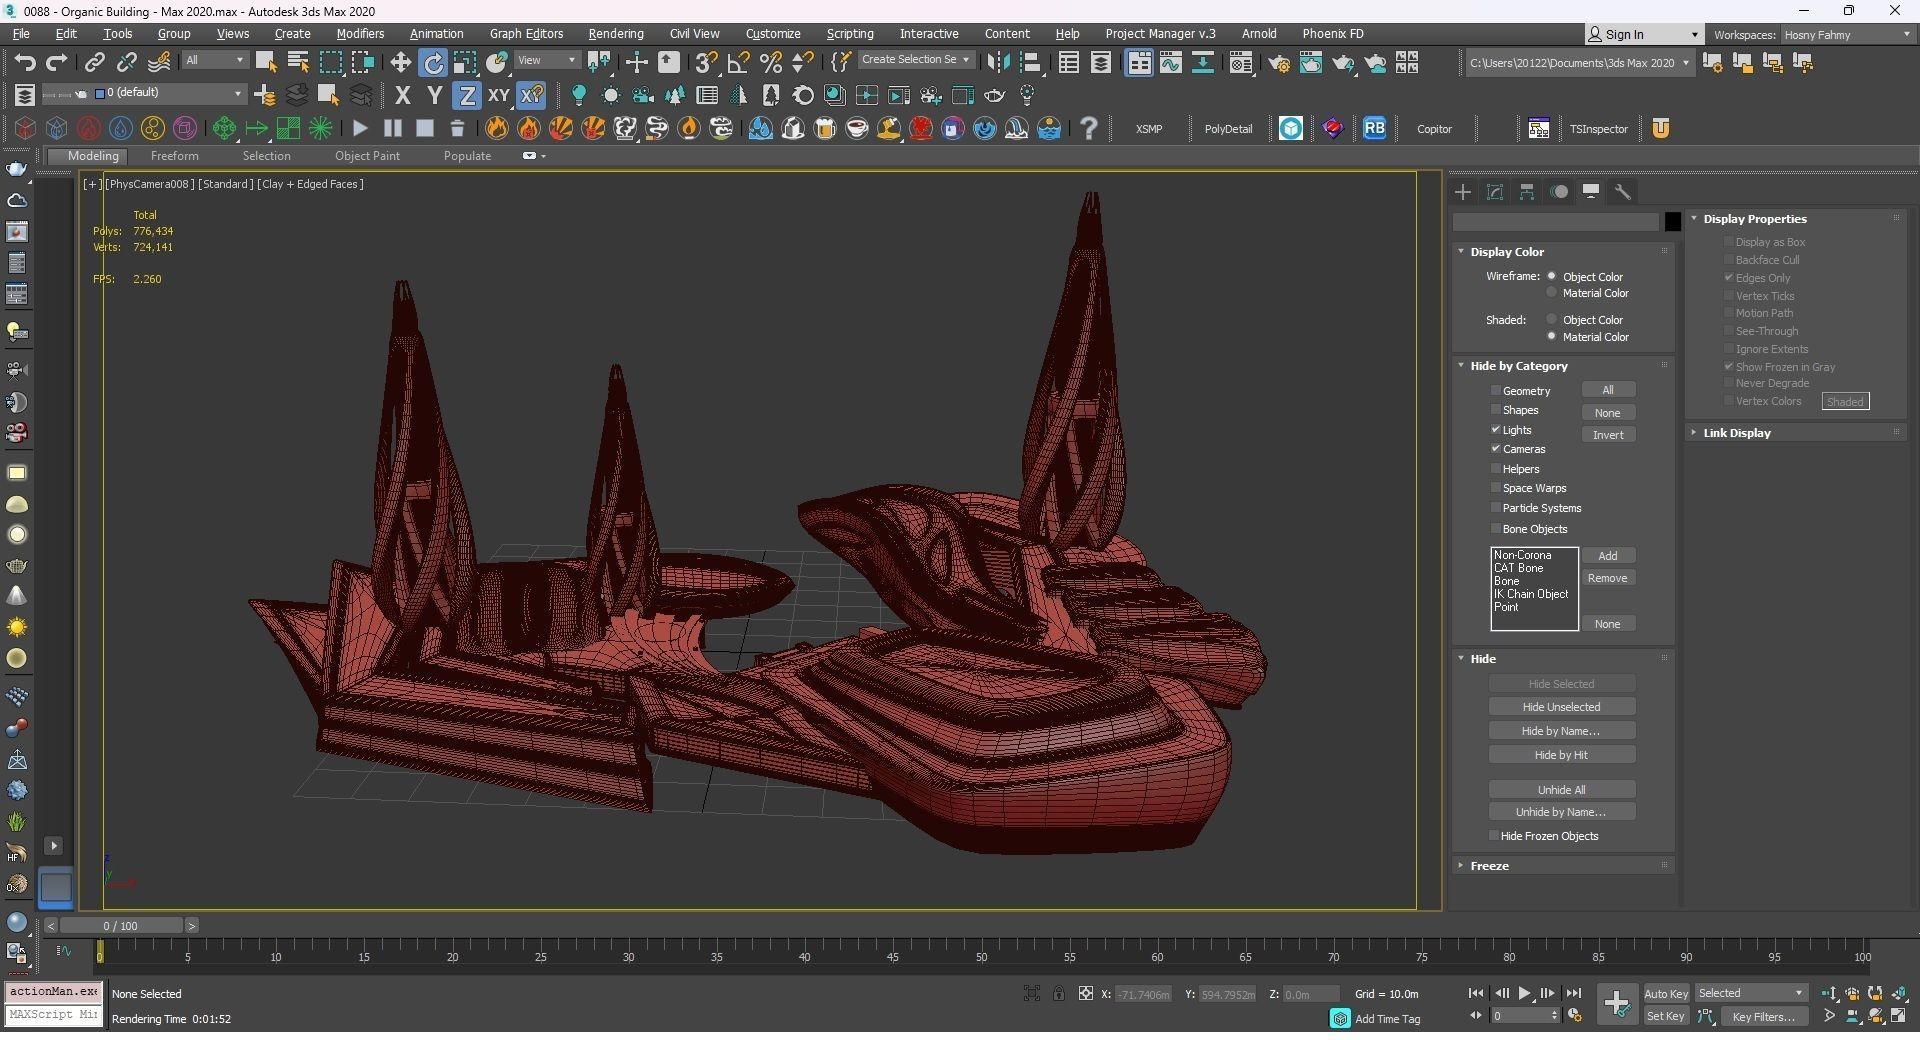The image size is (1920, 1040).
Task: Toggle the Angle Snap icon
Action: [x=738, y=62]
